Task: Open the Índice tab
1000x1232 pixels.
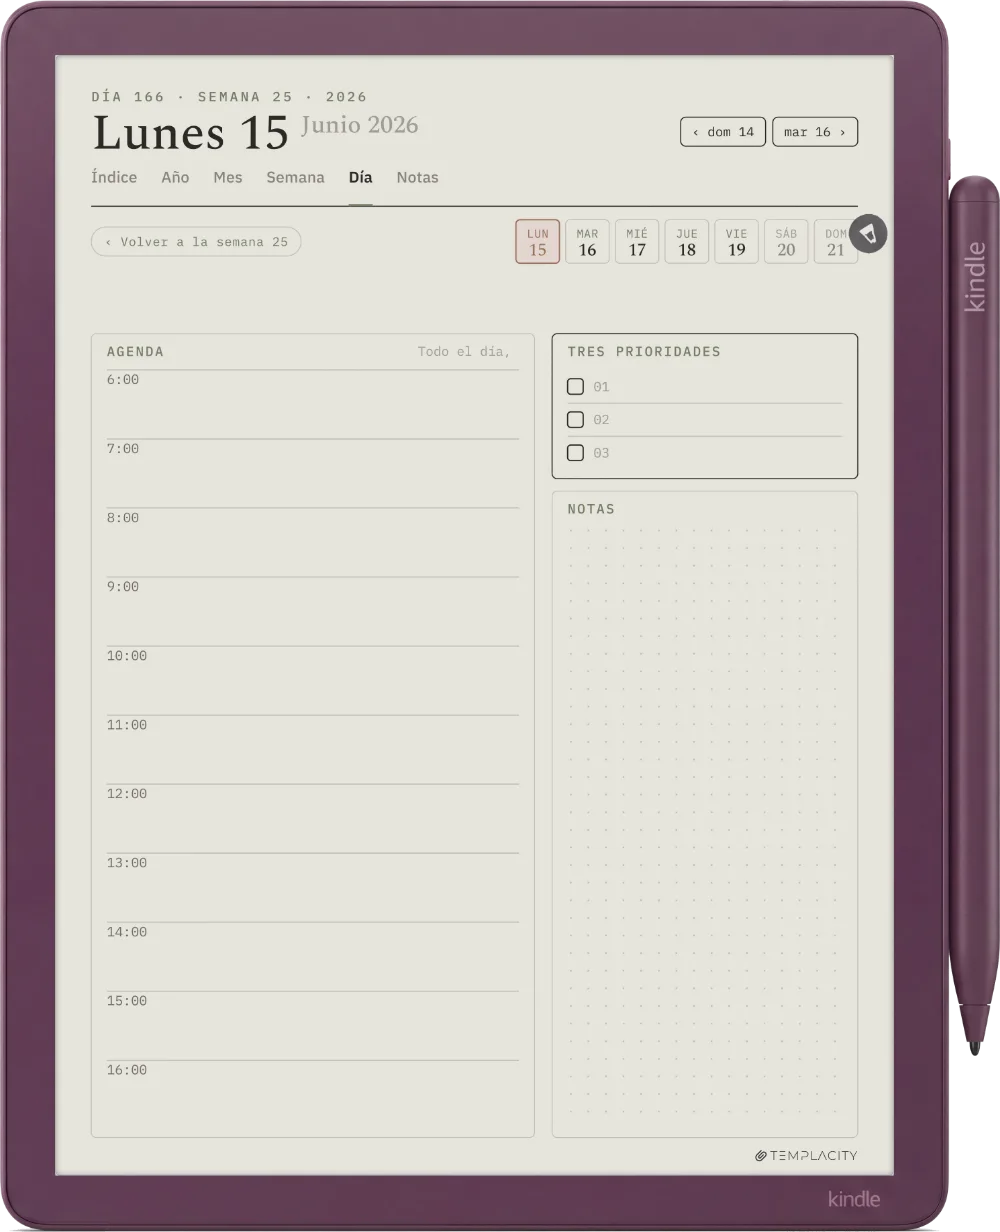Action: pyautogui.click(x=114, y=177)
